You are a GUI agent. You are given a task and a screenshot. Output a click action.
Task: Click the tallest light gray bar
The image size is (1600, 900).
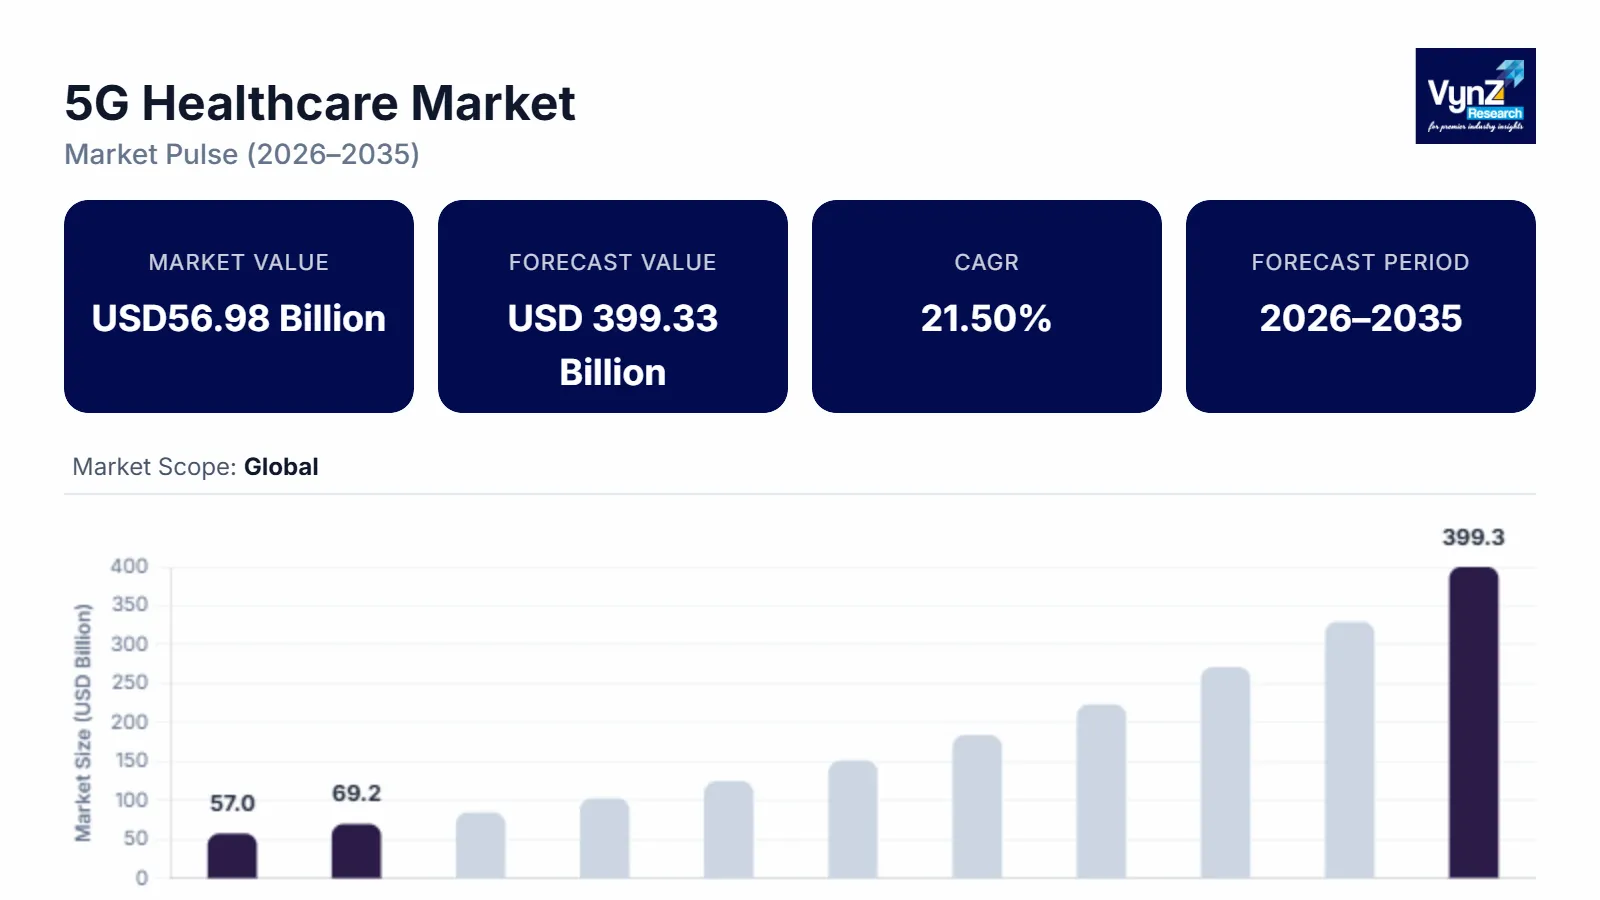click(x=1349, y=750)
